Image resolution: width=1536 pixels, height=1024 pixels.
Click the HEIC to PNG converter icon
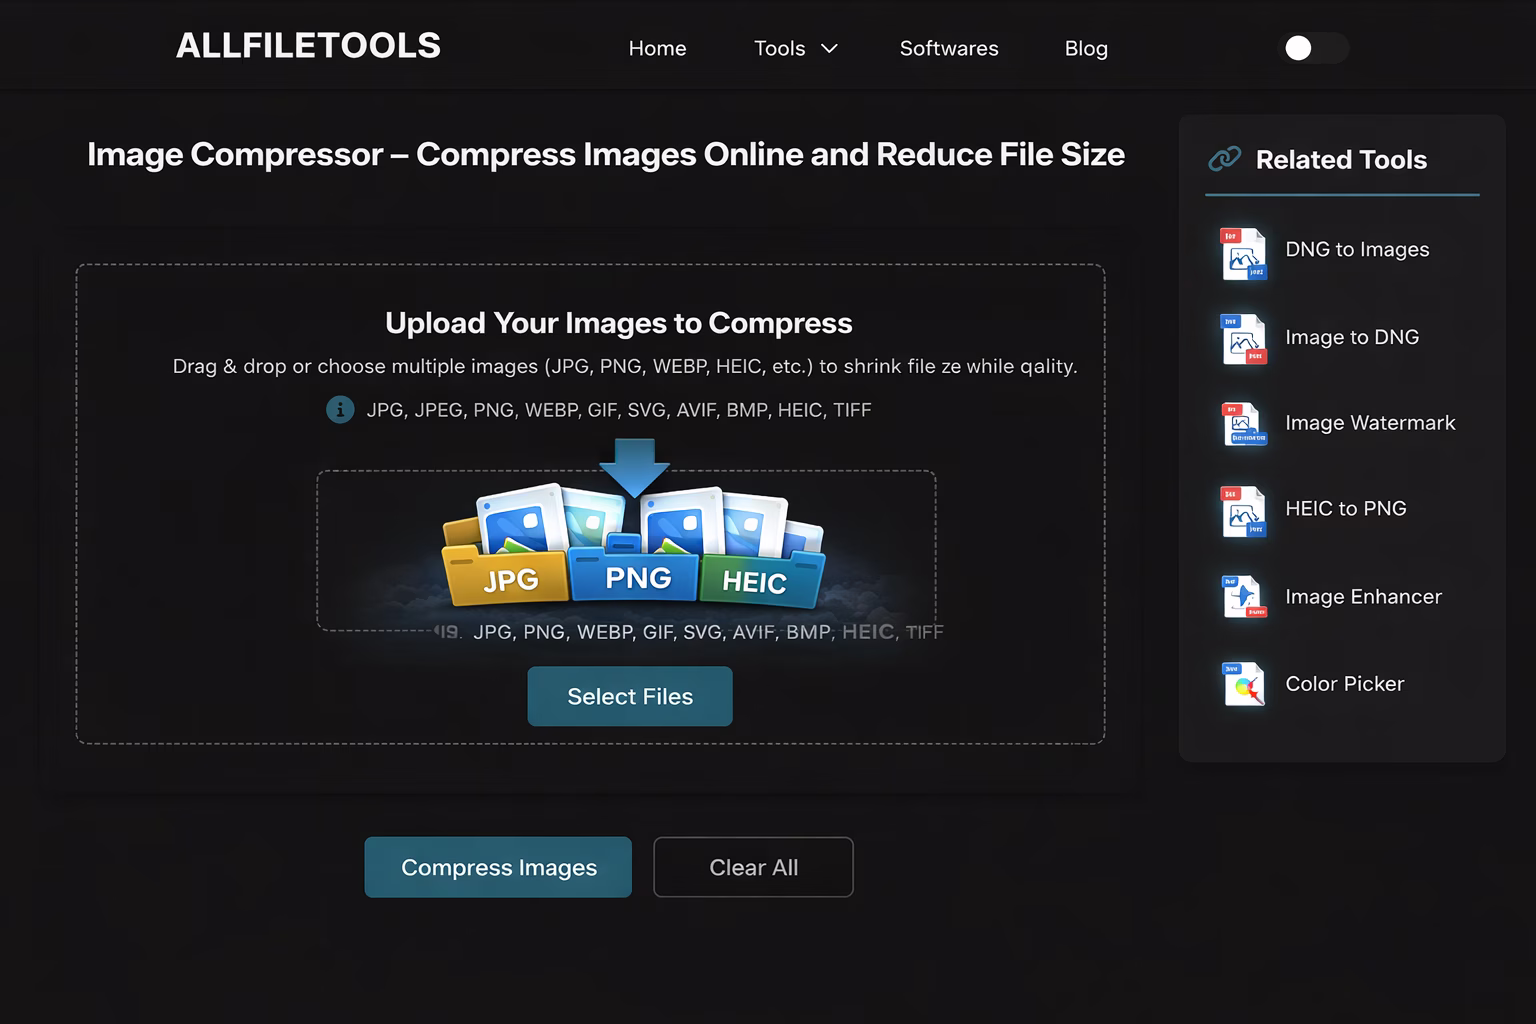pyautogui.click(x=1242, y=511)
